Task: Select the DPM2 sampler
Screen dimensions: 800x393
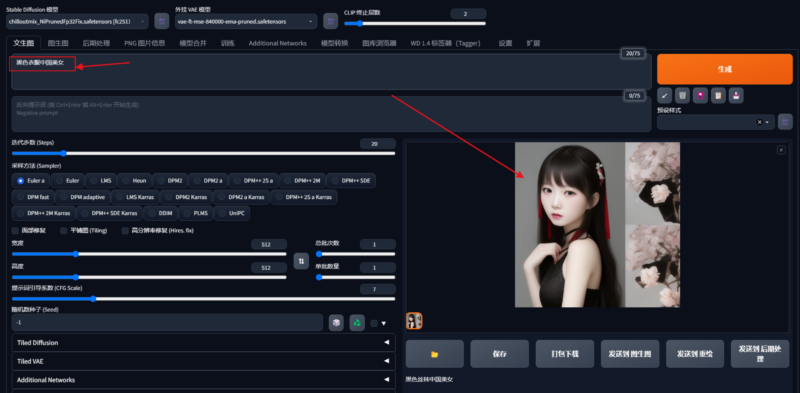Action: (170, 181)
